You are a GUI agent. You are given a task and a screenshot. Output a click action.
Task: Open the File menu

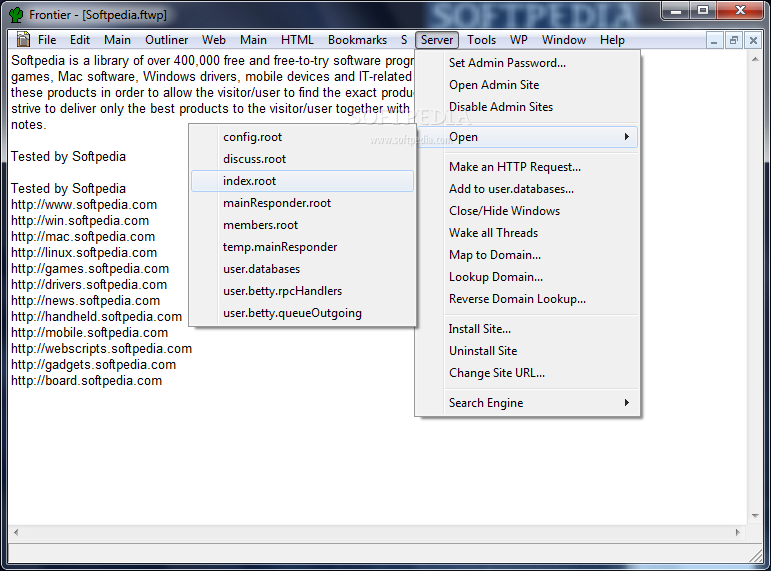[x=47, y=40]
